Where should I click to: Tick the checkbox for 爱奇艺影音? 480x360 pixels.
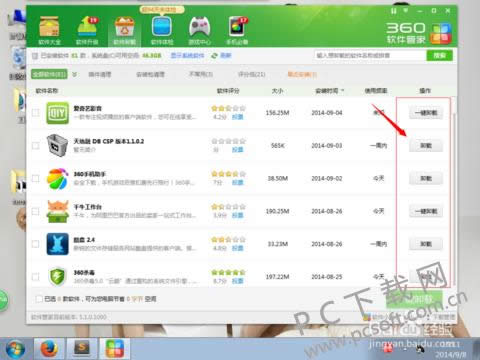35,113
